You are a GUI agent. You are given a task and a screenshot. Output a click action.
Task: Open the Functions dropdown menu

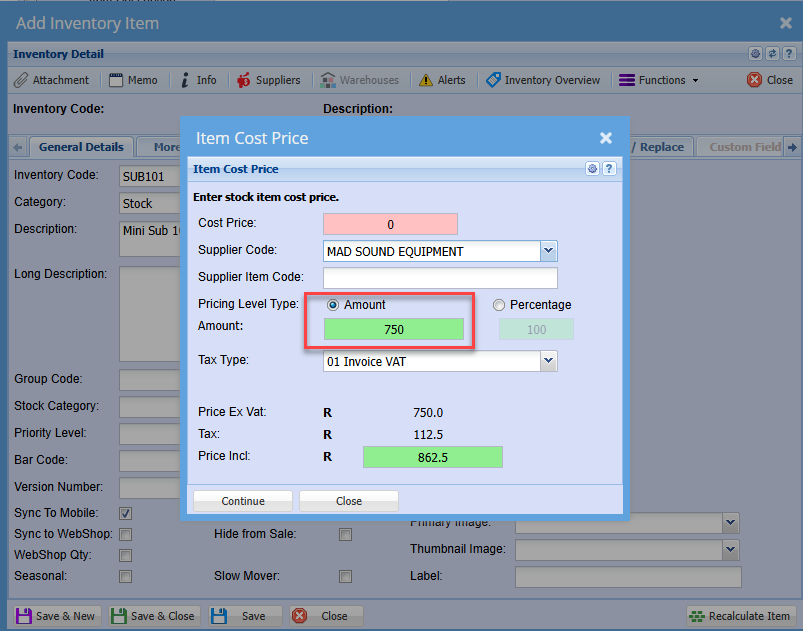click(660, 80)
